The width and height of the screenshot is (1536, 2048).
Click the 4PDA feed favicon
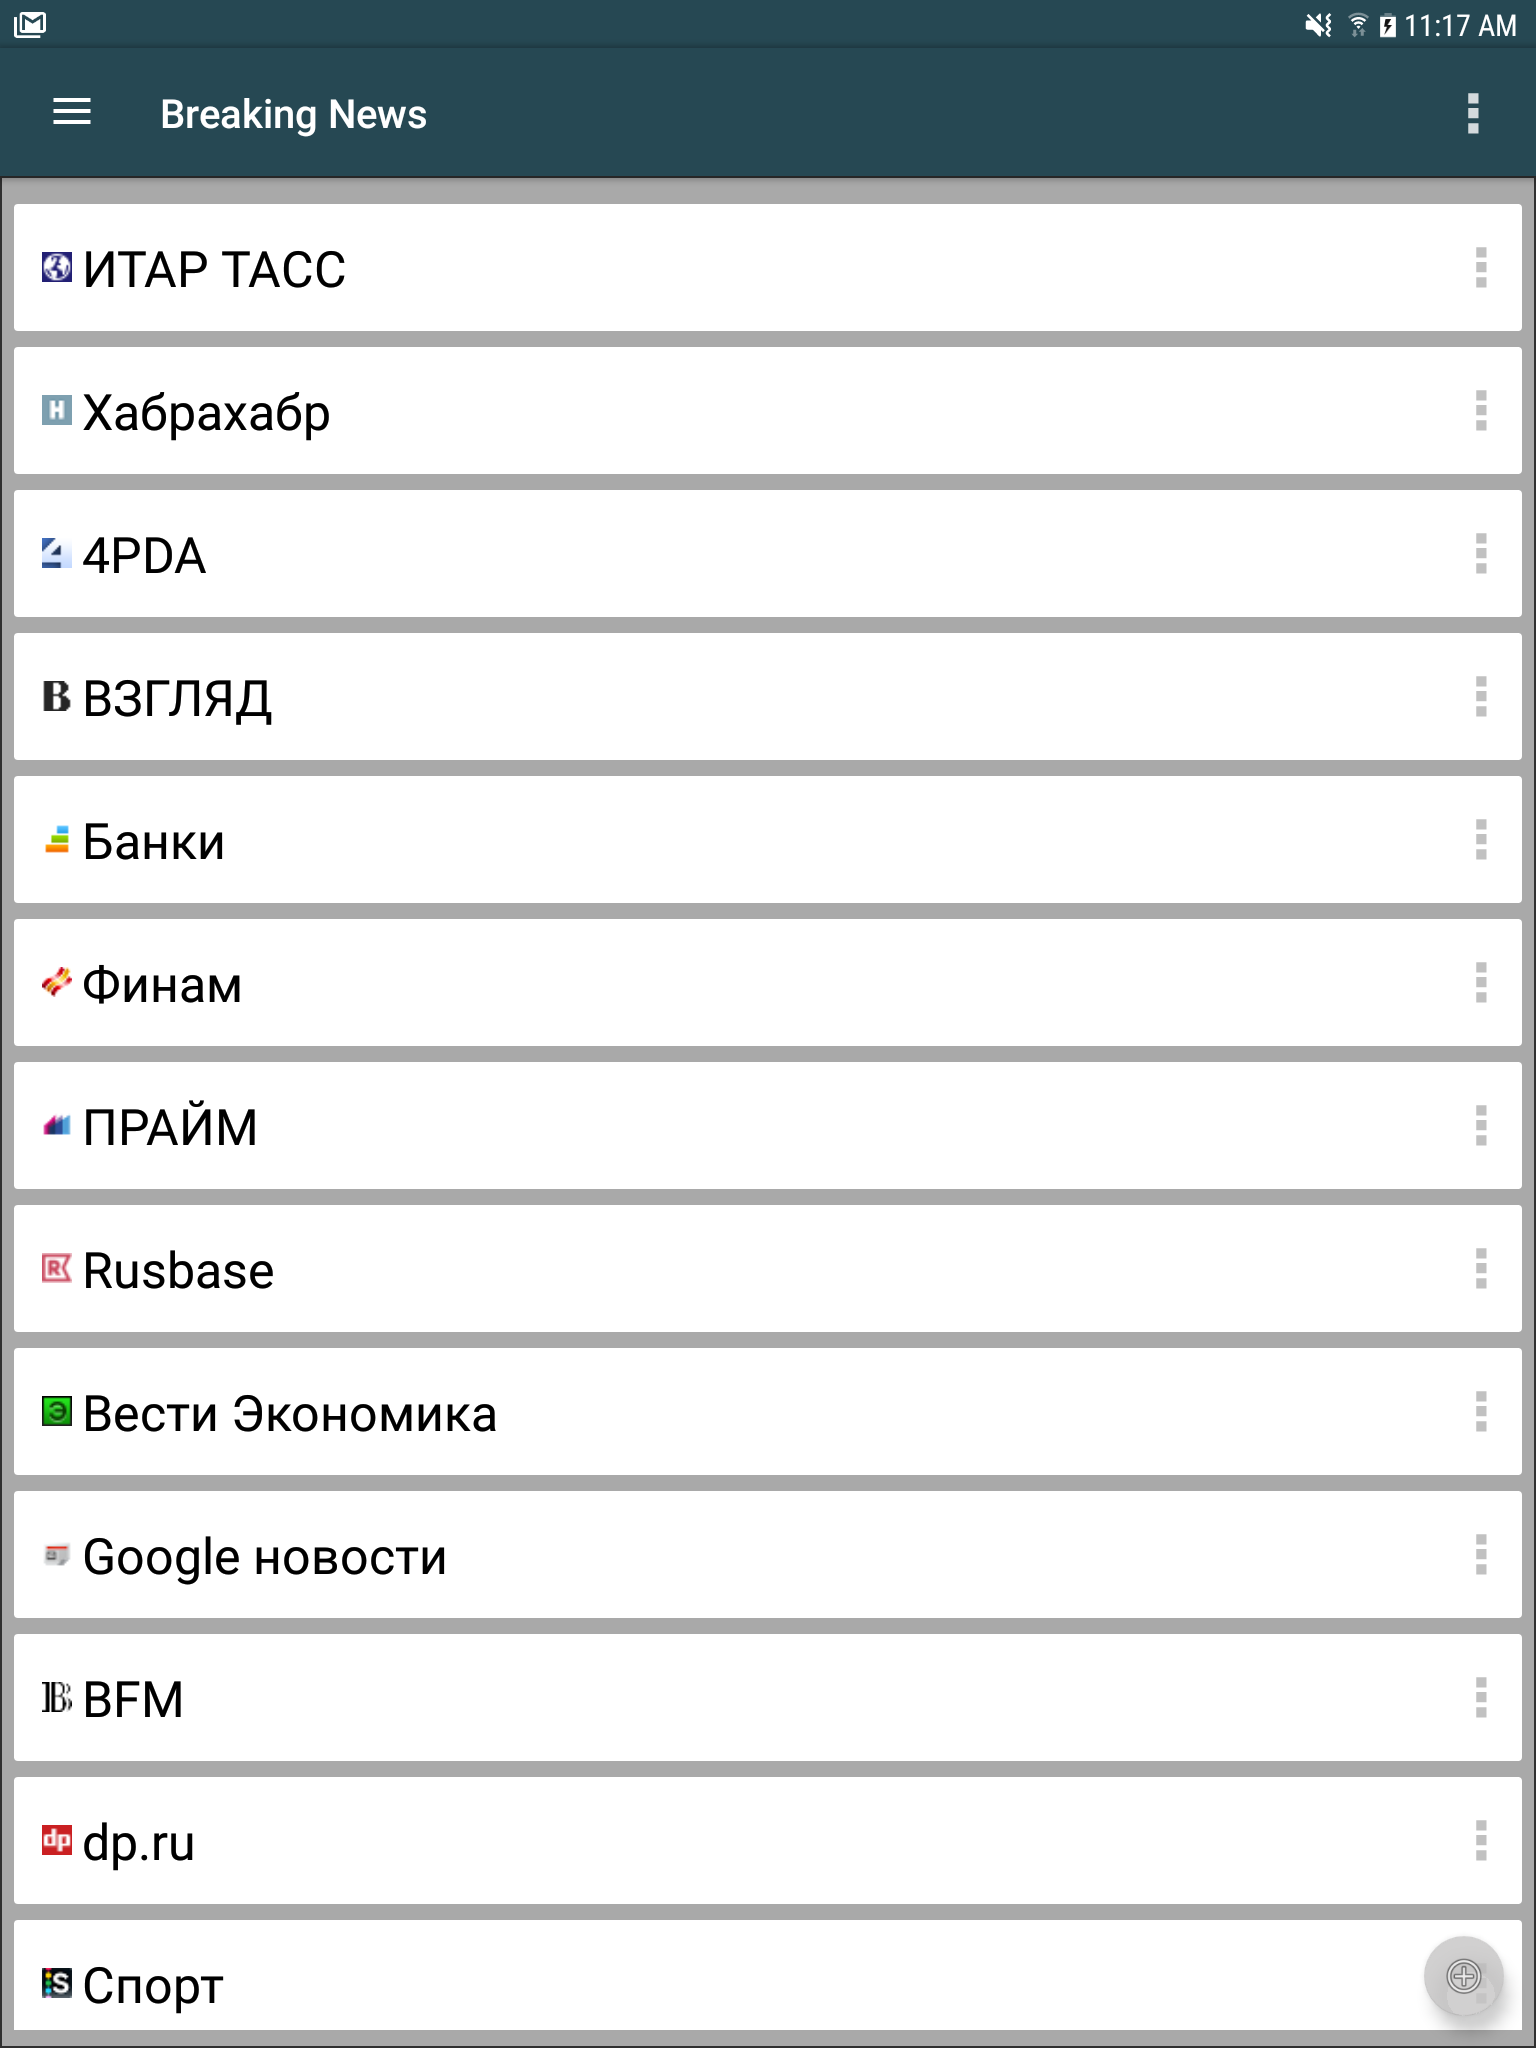[57, 553]
